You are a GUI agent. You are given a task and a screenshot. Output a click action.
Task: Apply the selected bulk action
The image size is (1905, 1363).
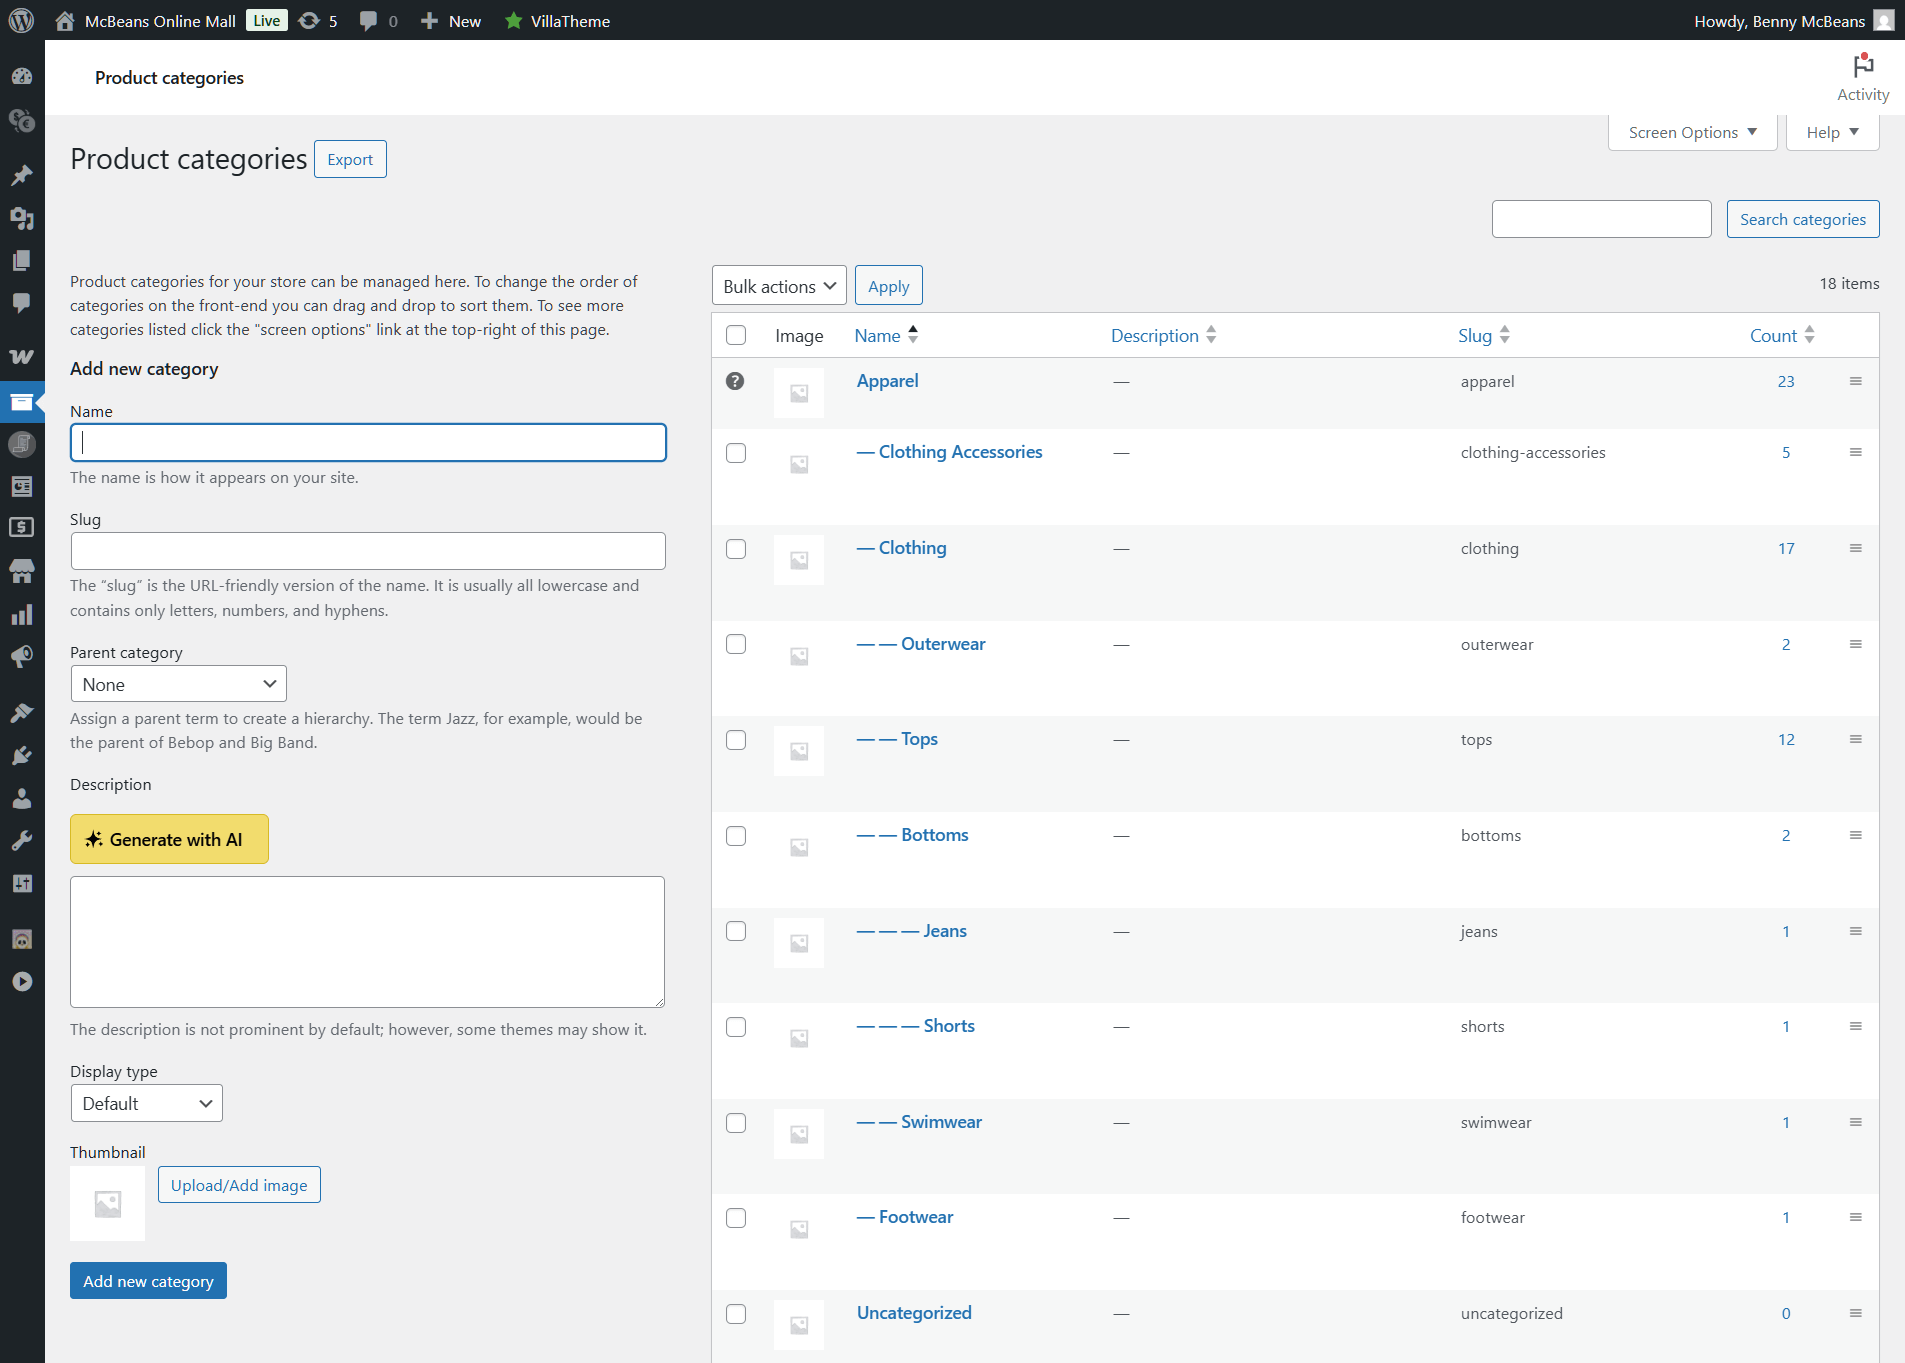[888, 286]
